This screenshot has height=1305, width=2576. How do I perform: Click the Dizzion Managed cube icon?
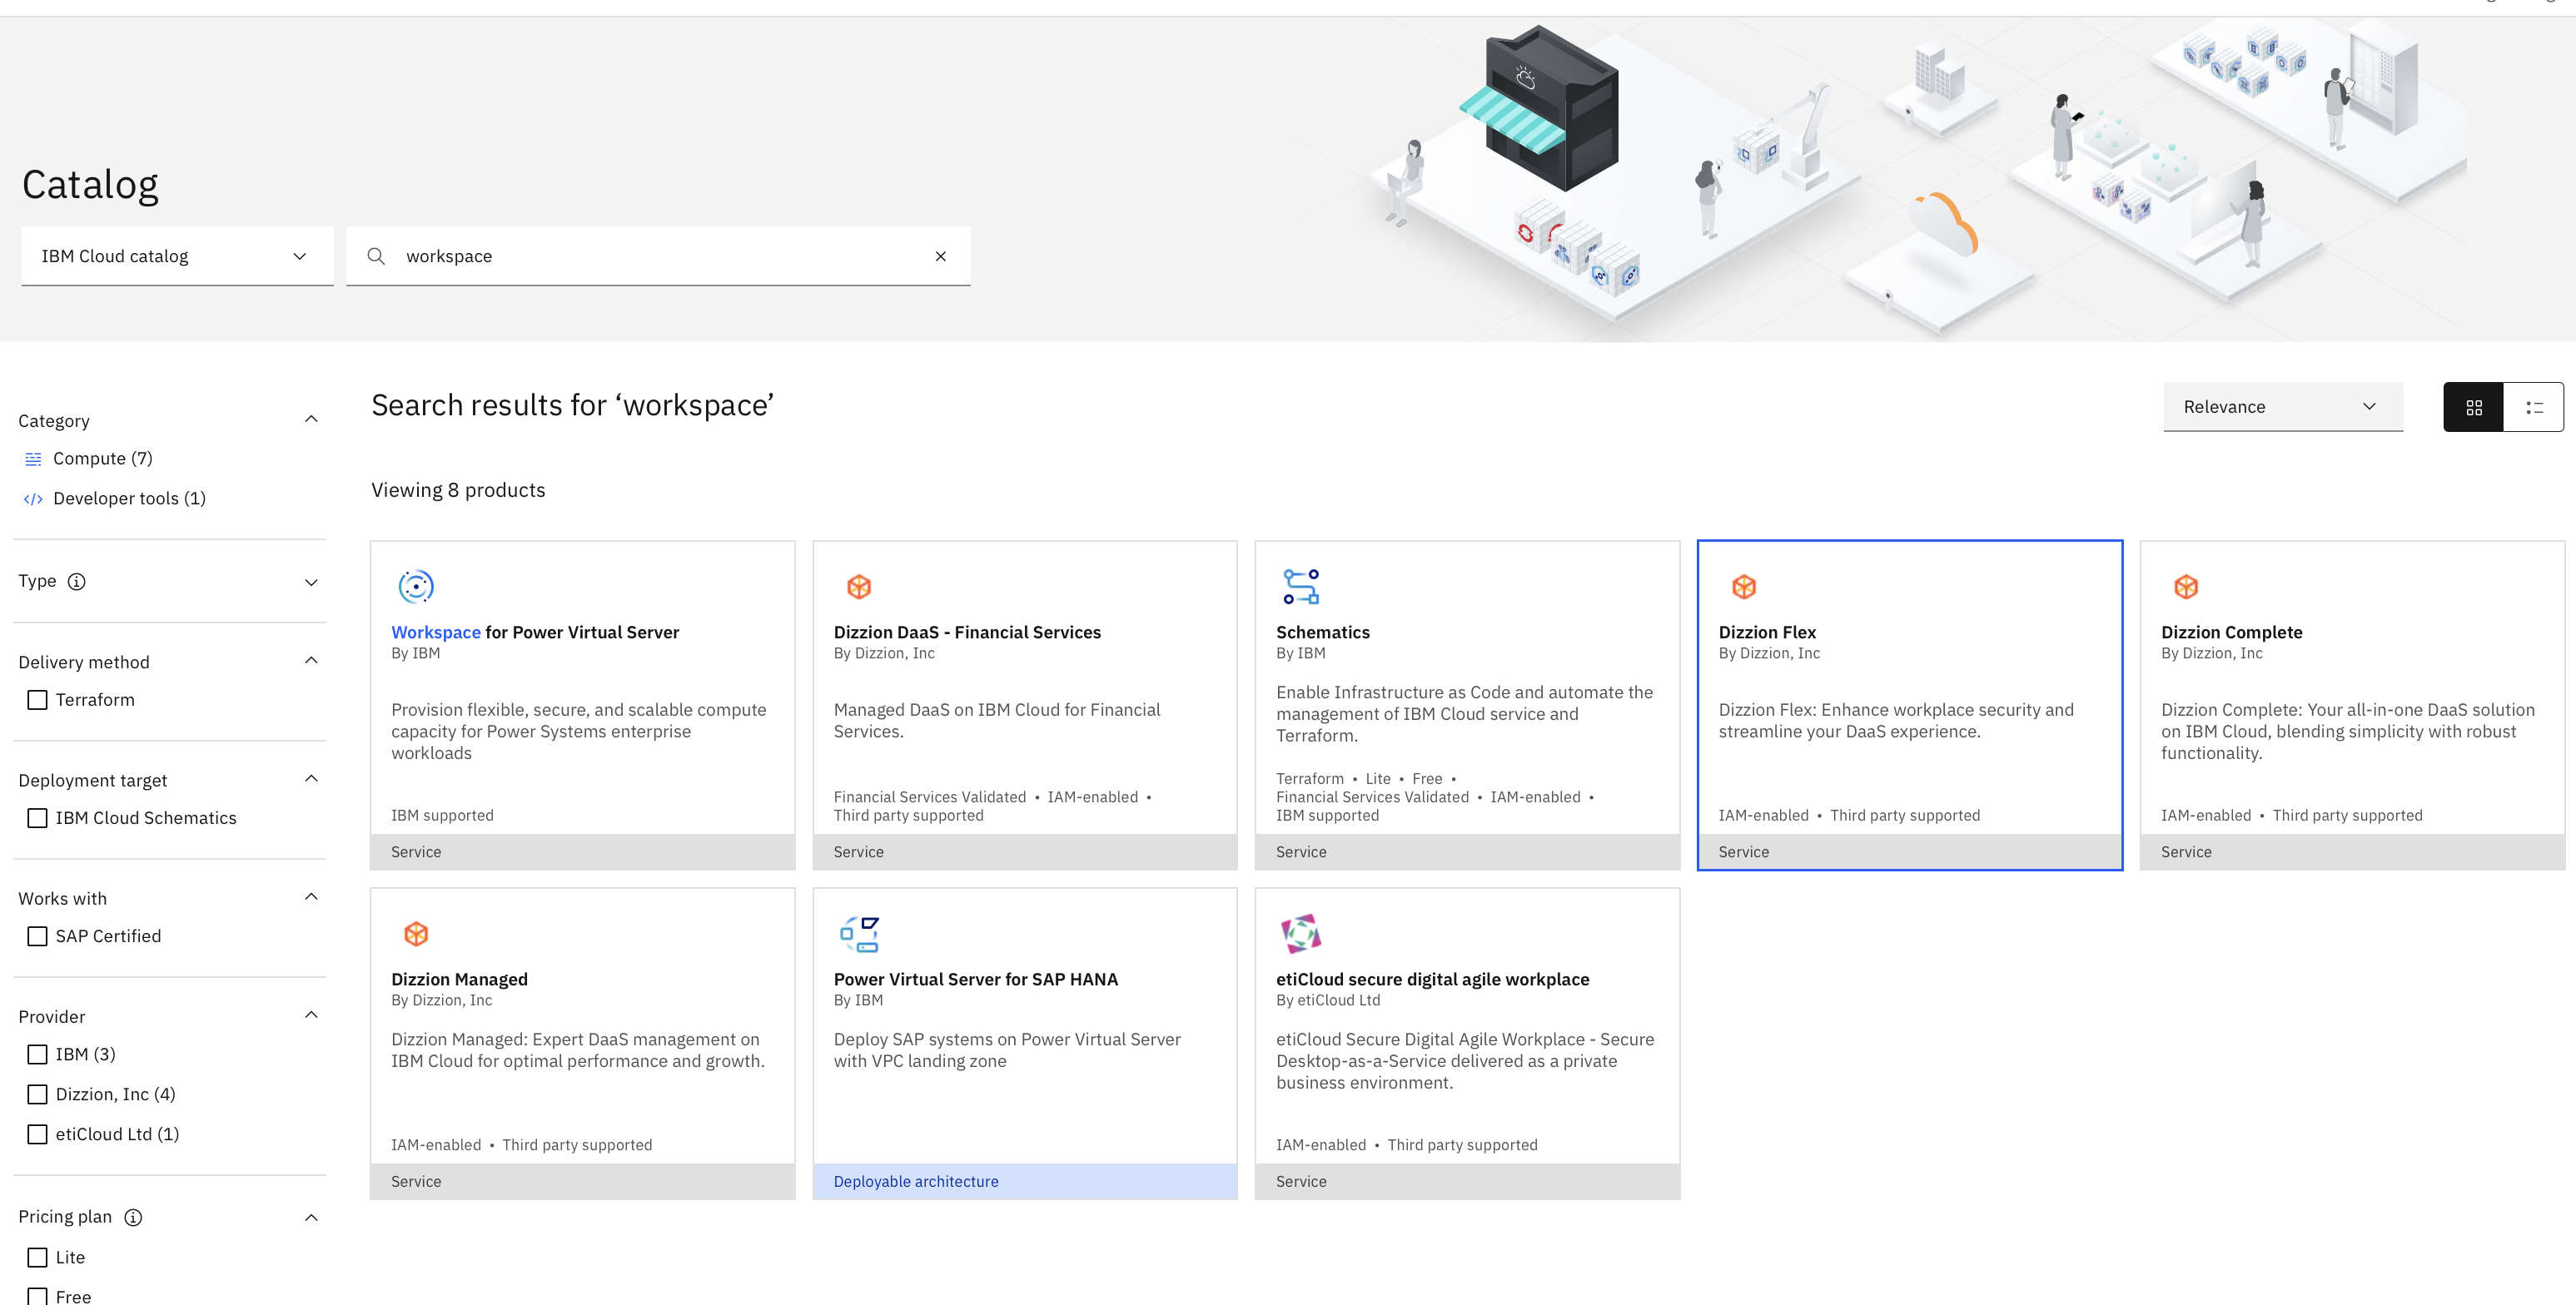tap(416, 933)
